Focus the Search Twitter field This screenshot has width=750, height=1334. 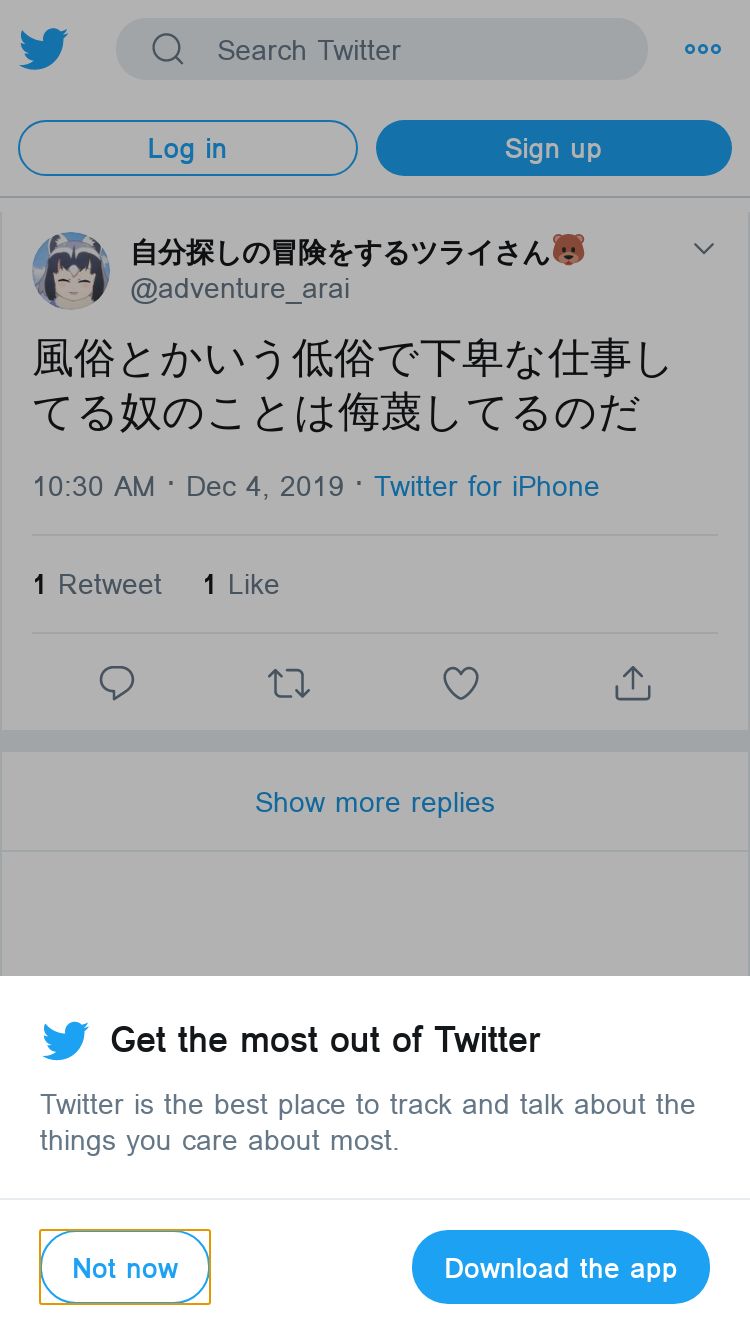382,49
